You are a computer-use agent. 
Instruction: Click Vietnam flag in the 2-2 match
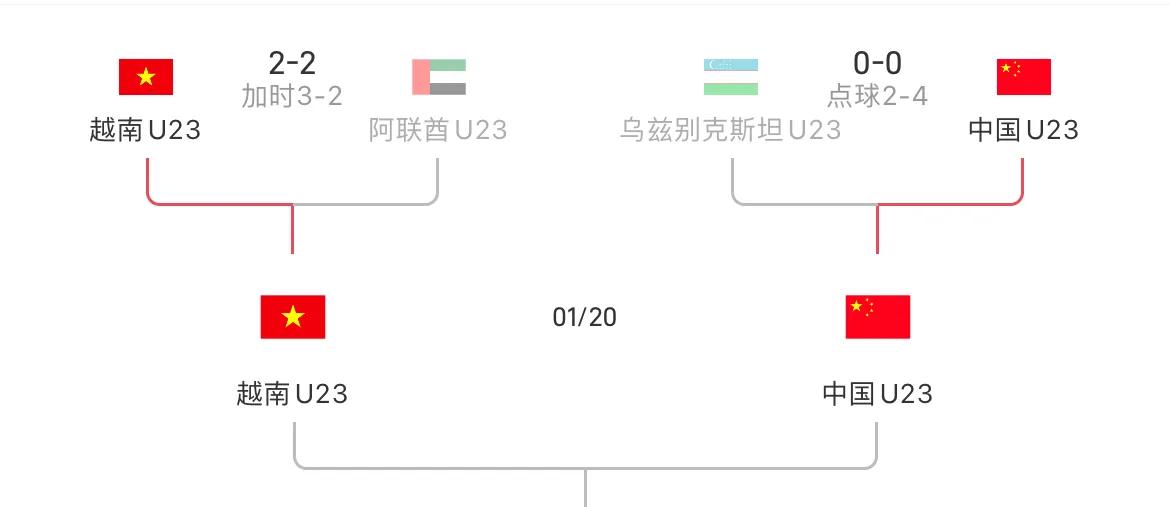(146, 77)
